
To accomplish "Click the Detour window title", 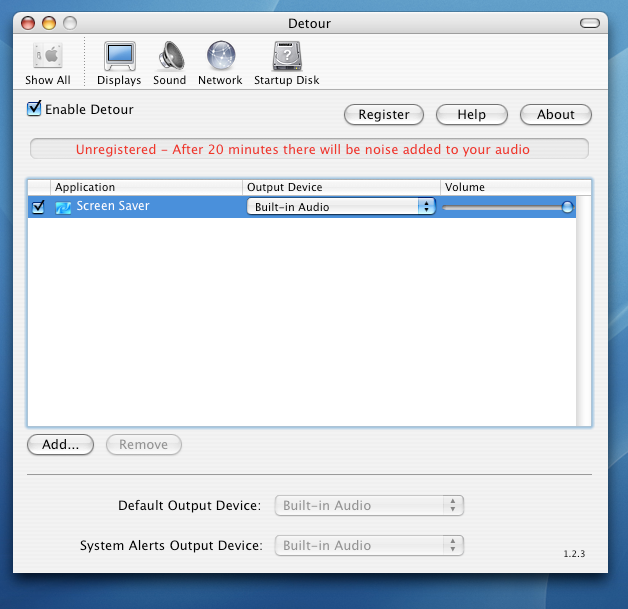I will [309, 23].
